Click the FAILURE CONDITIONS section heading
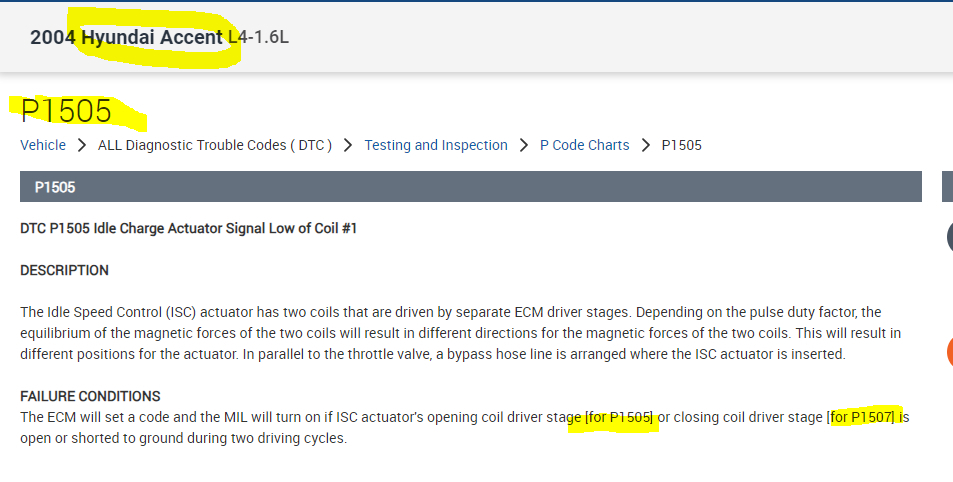Image resolution: width=953 pixels, height=482 pixels. (90, 396)
